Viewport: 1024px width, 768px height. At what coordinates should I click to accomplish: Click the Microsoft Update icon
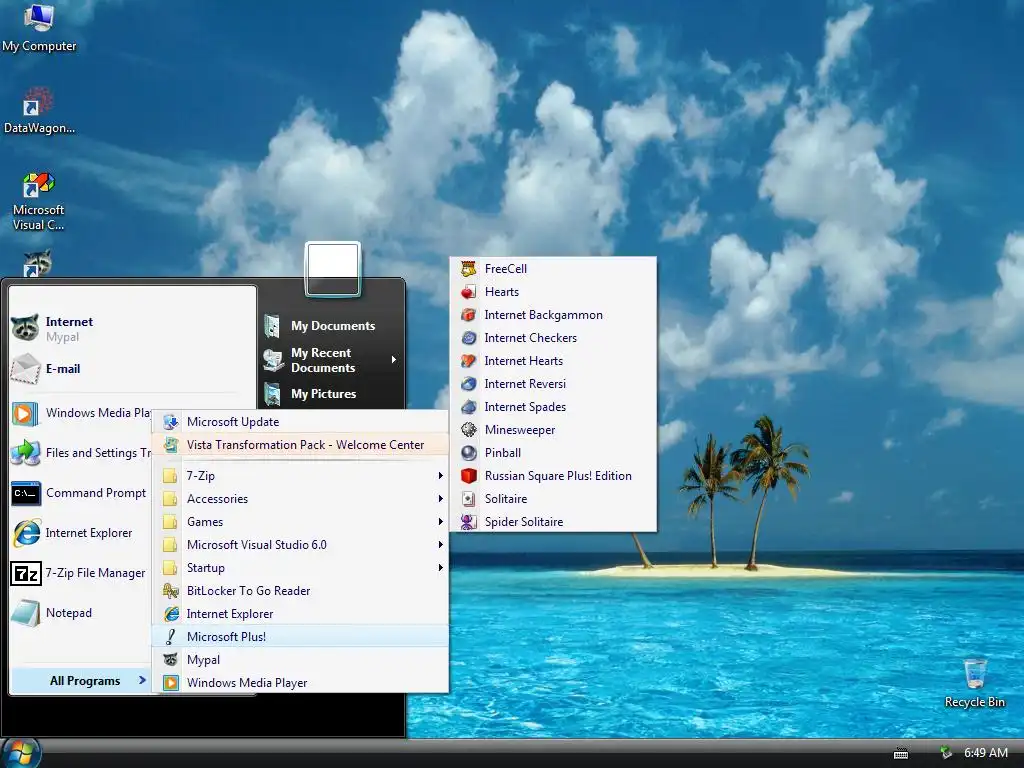pyautogui.click(x=170, y=422)
